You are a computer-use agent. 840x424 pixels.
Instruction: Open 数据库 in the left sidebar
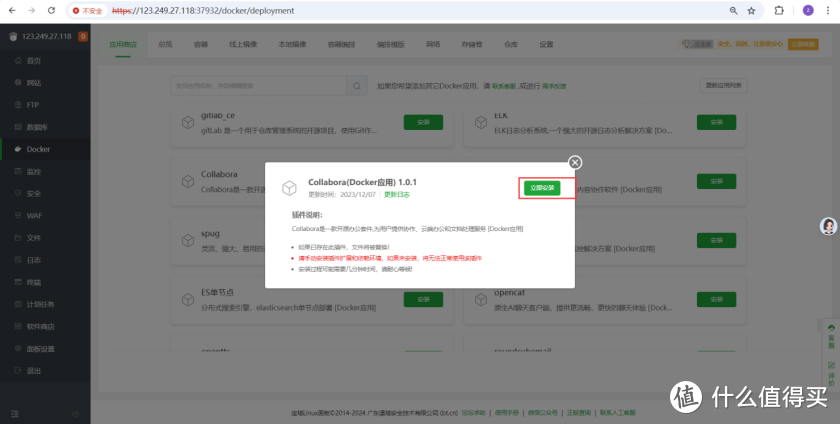pyautogui.click(x=37, y=127)
